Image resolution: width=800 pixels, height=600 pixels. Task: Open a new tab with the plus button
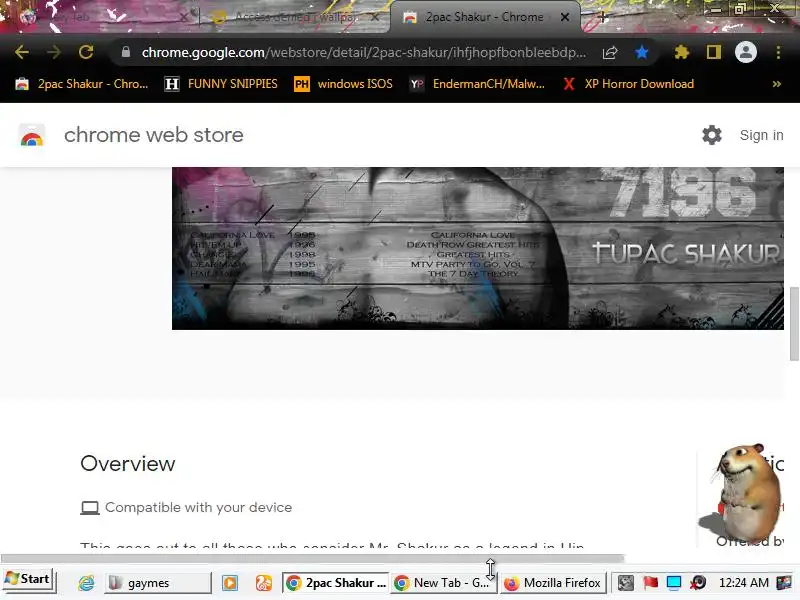coord(603,17)
